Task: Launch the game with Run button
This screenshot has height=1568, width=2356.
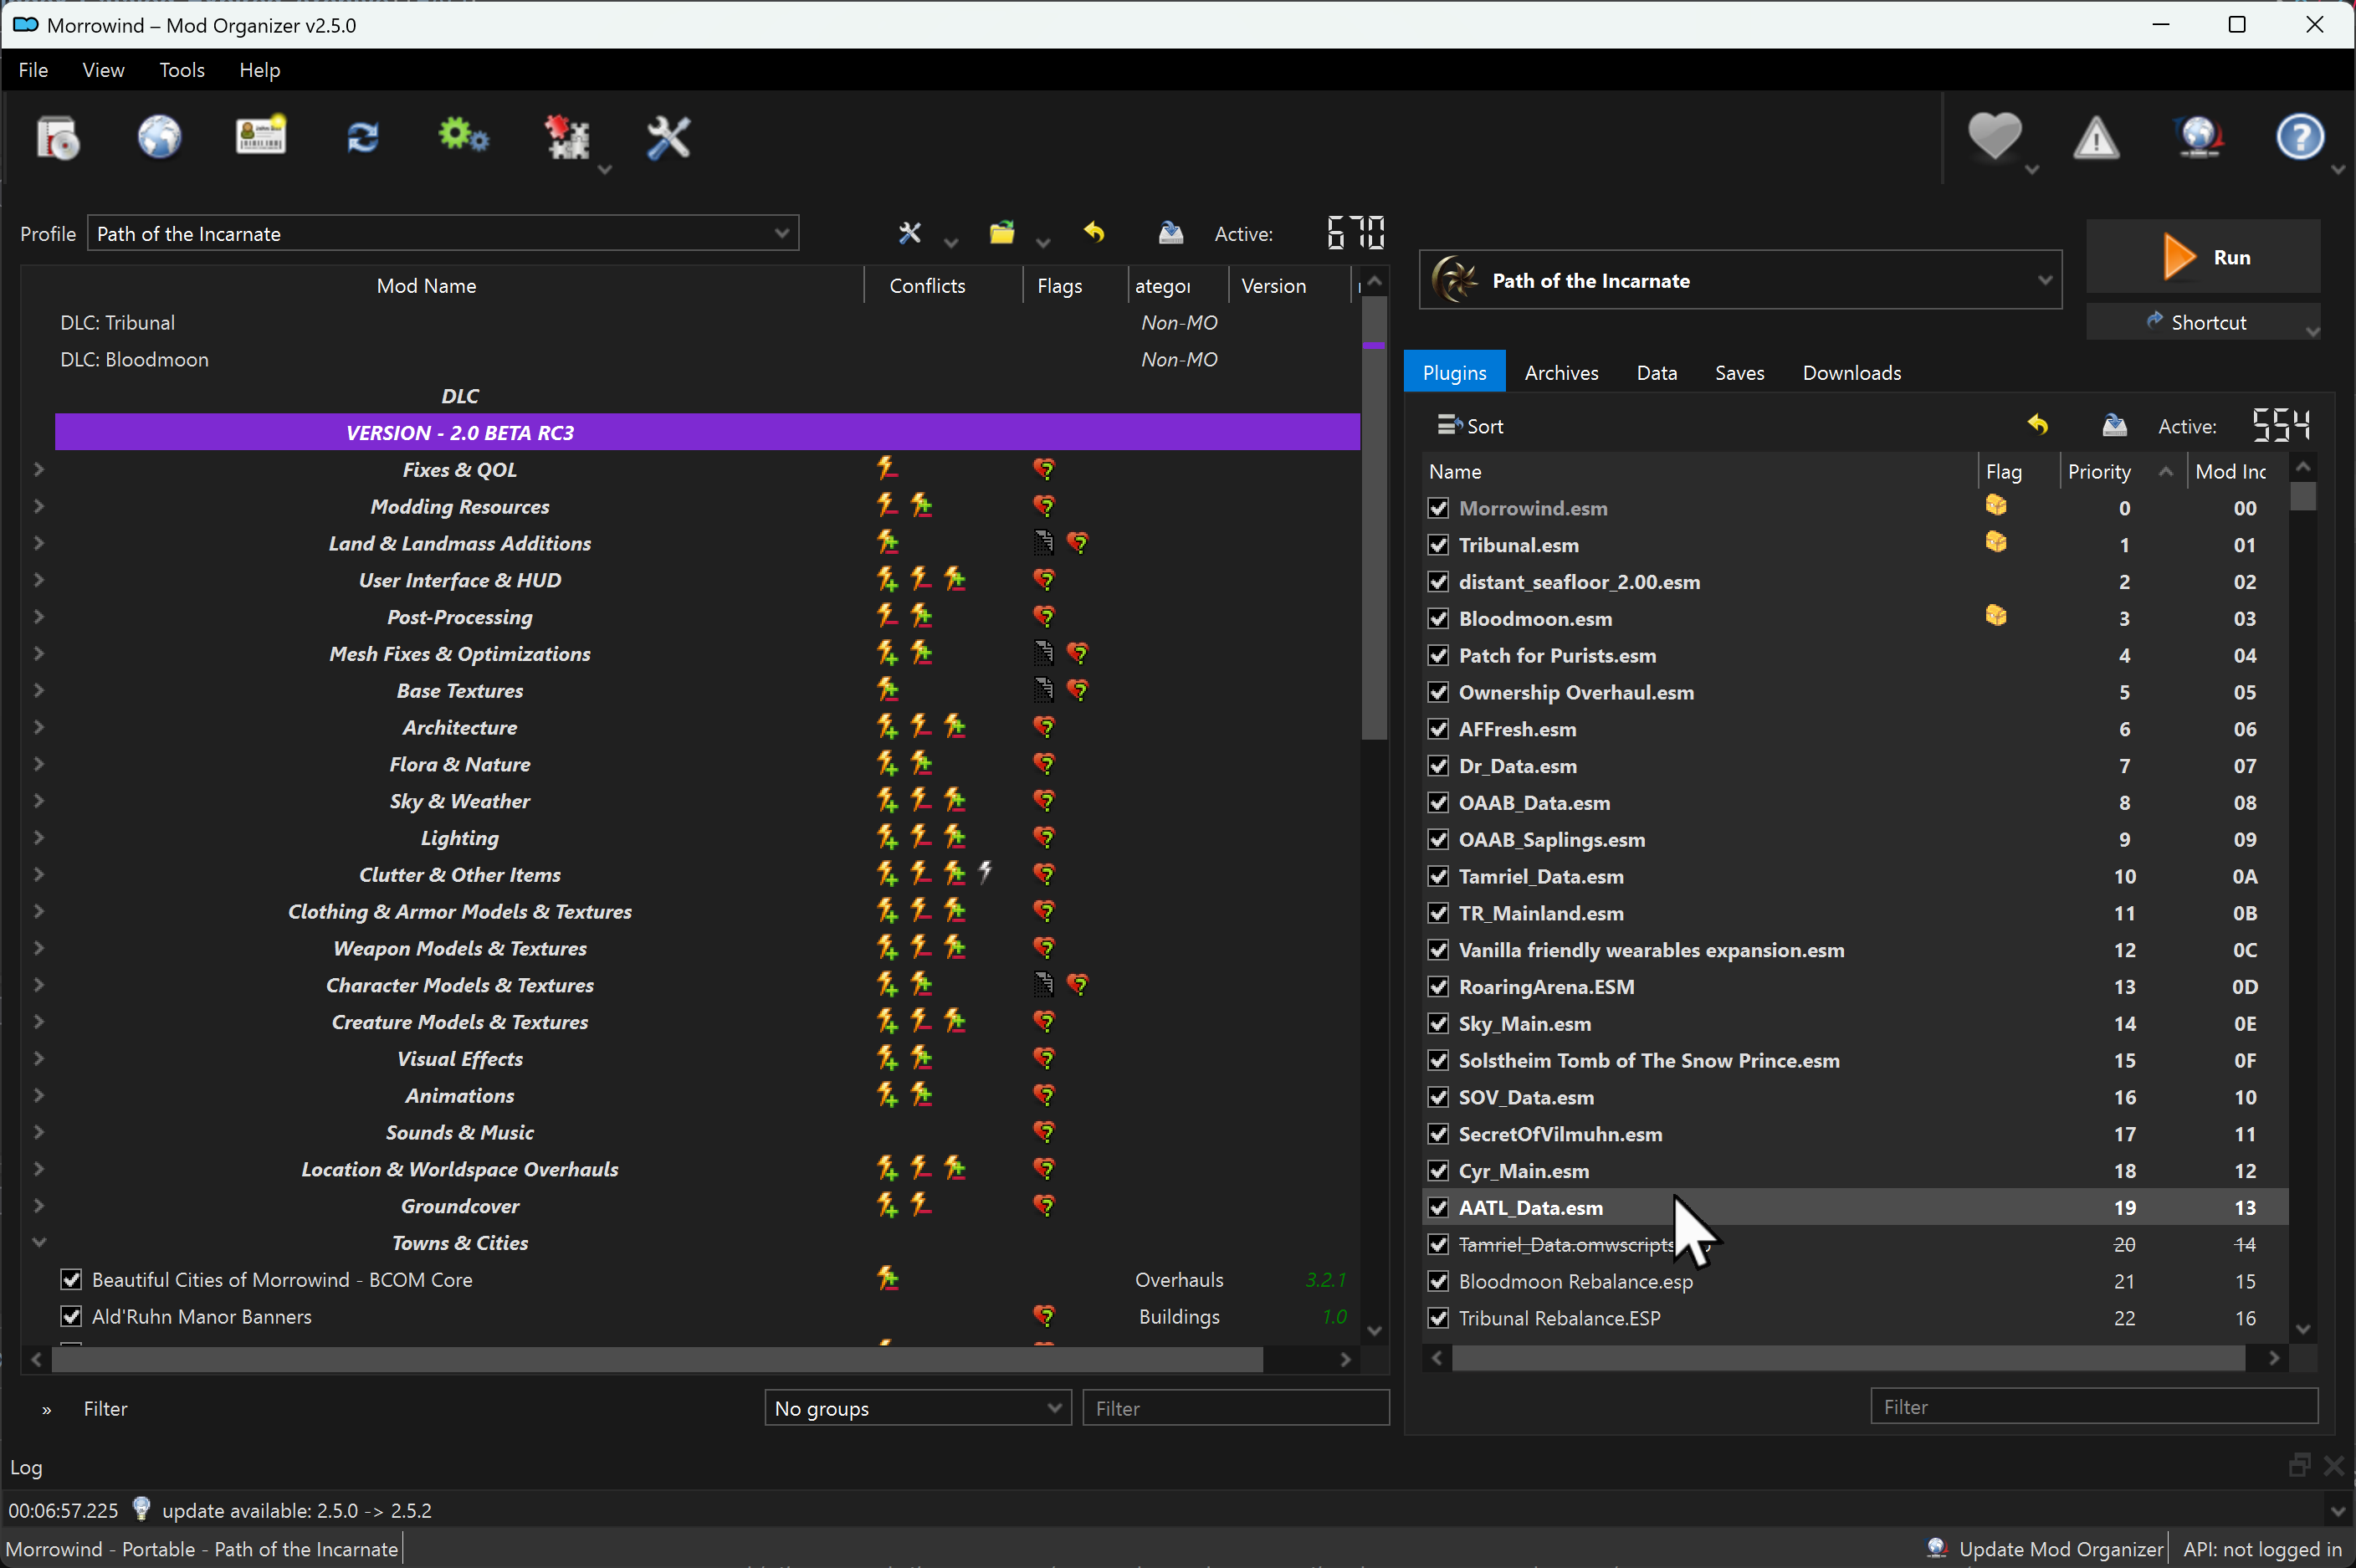Action: [x=2203, y=257]
